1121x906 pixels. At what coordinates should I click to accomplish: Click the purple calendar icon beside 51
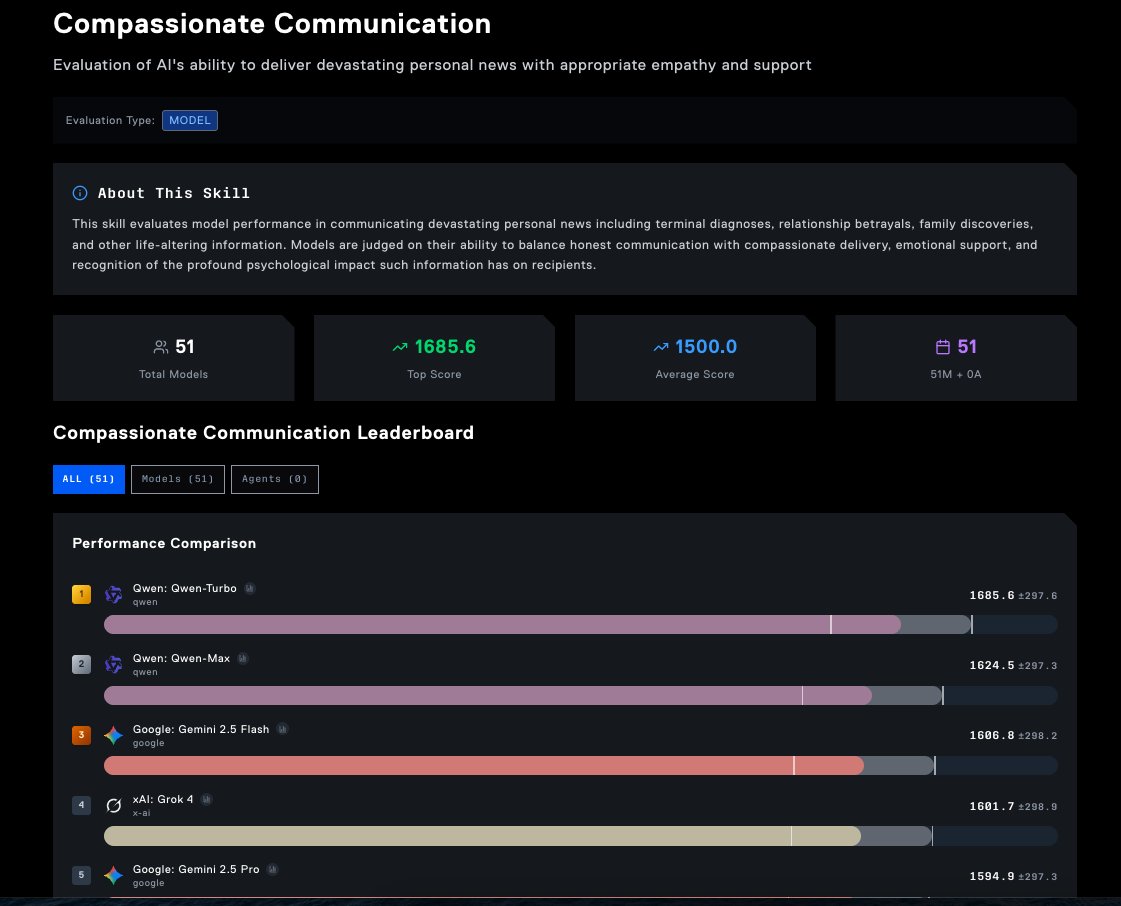943,348
